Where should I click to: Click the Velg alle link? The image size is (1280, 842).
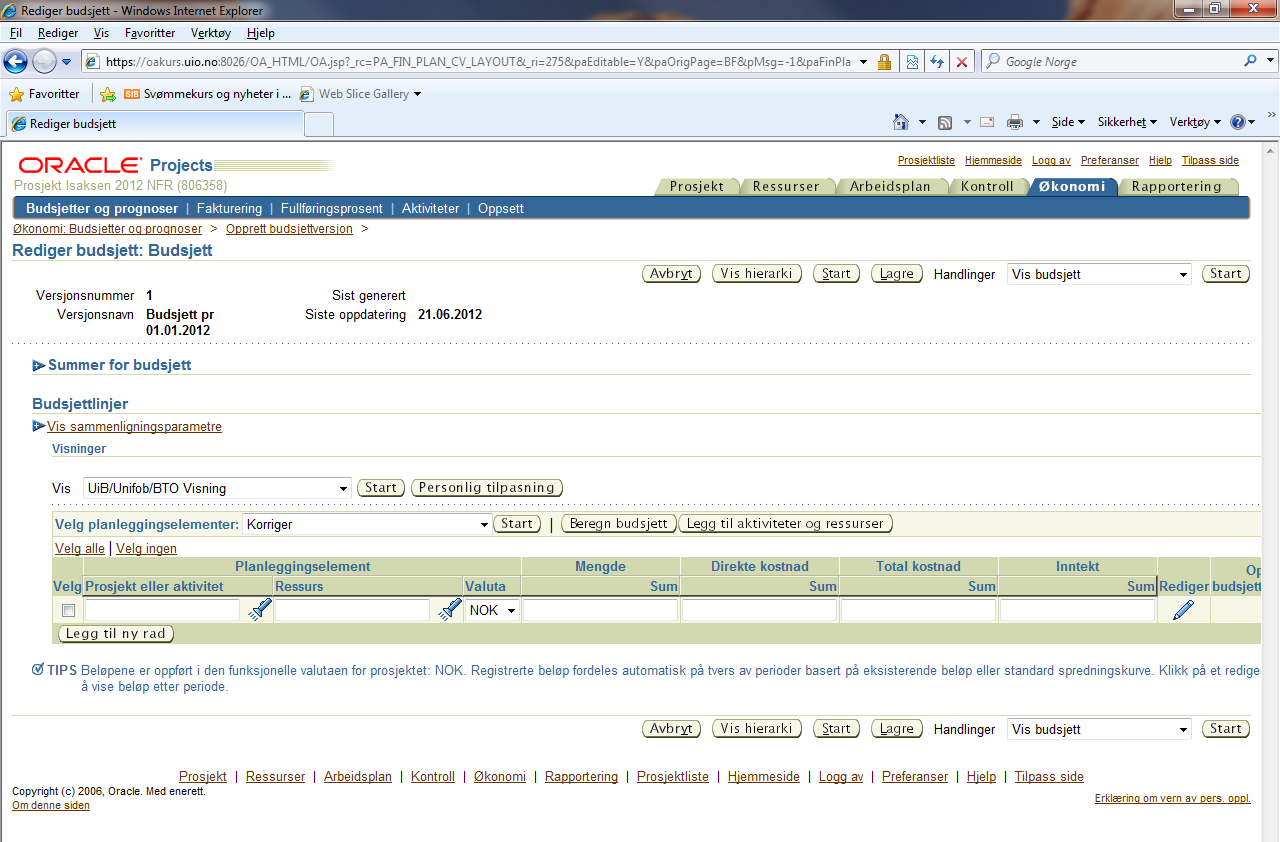[x=79, y=549]
